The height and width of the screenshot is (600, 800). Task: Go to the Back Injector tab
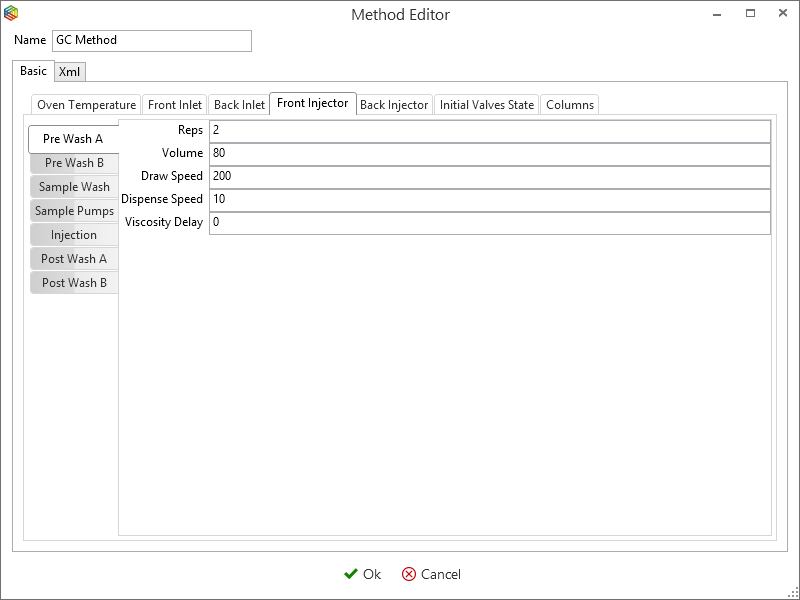(394, 105)
